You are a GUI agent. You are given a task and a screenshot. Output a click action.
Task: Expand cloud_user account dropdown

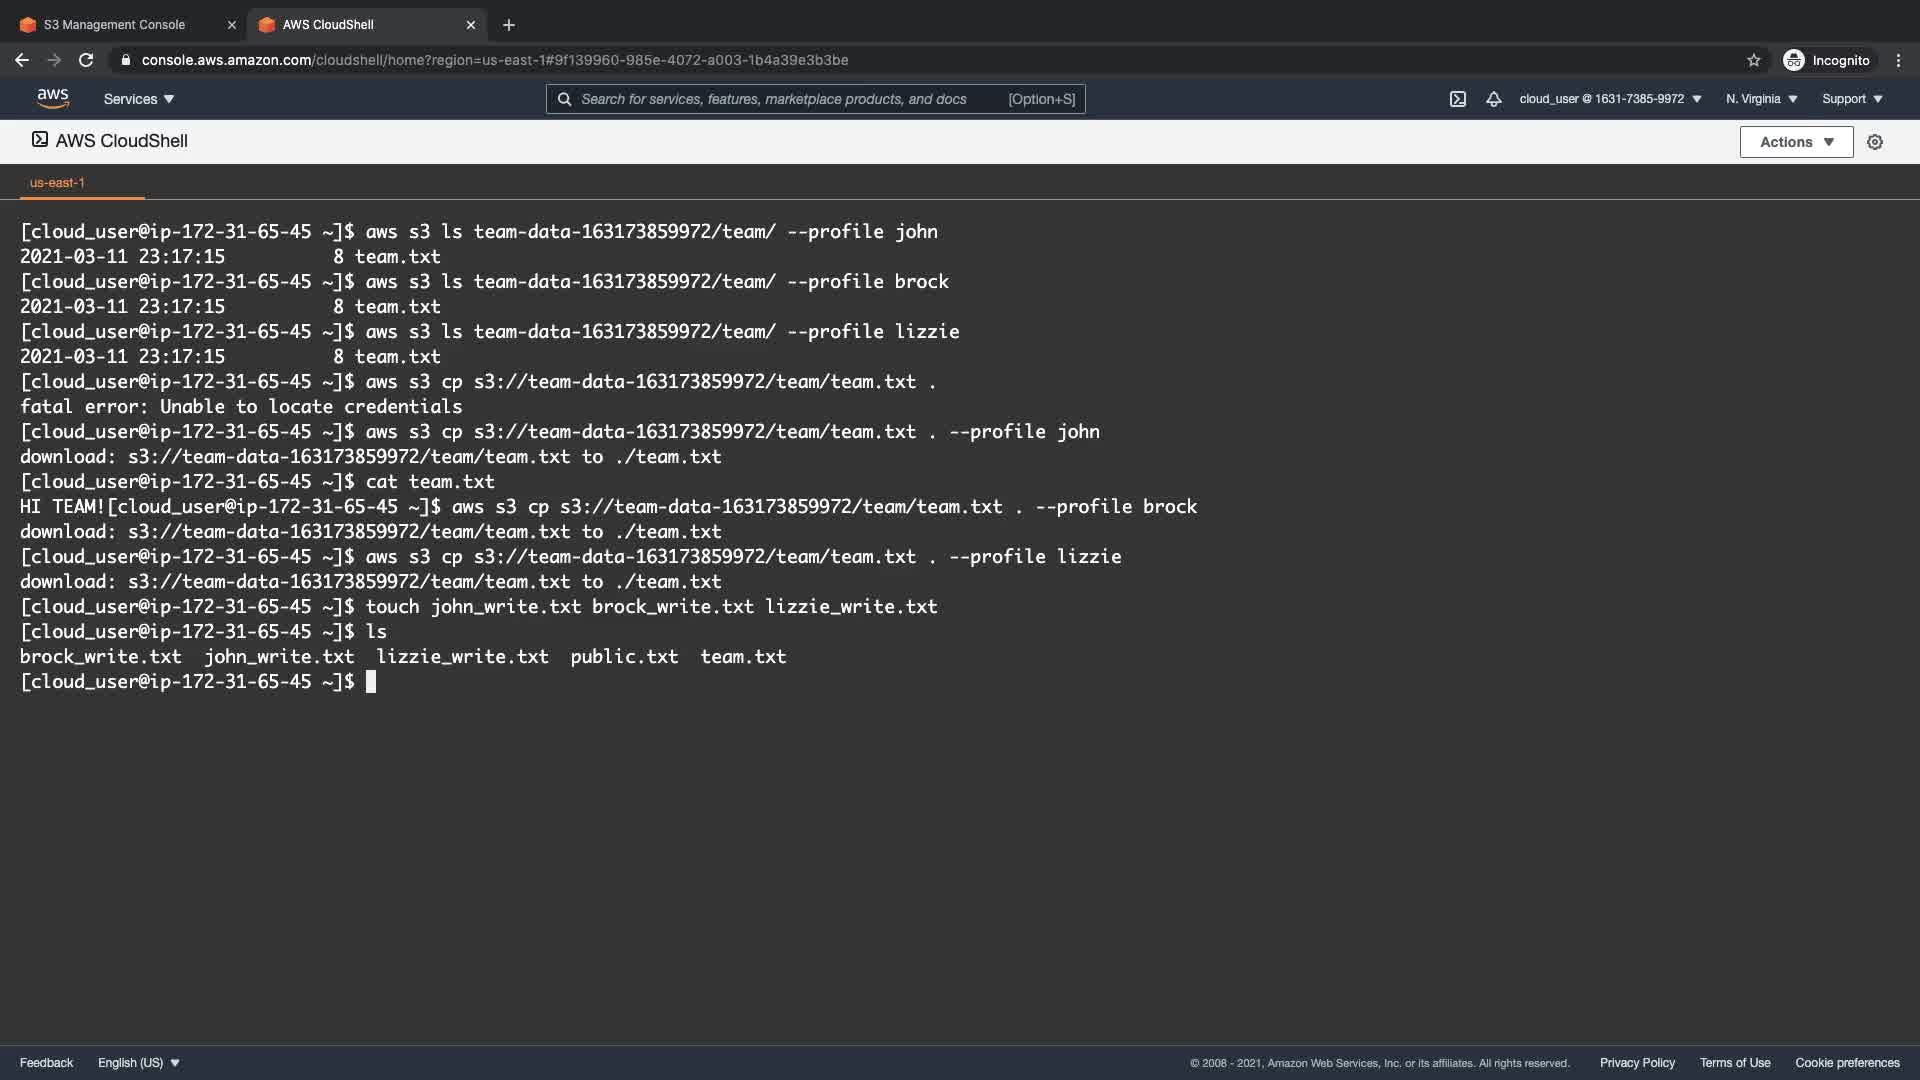pos(1610,99)
